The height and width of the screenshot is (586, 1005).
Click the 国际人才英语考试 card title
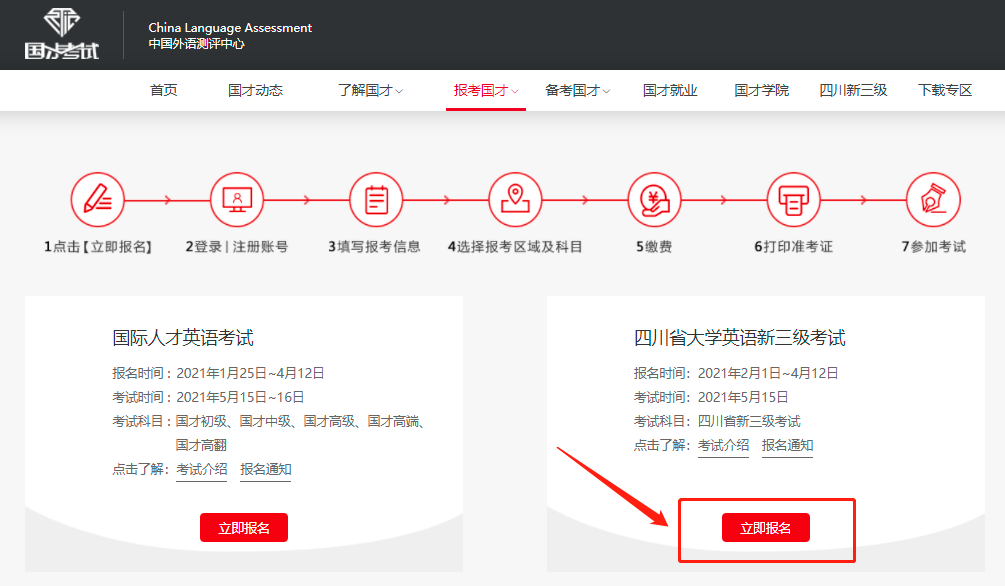(x=183, y=338)
